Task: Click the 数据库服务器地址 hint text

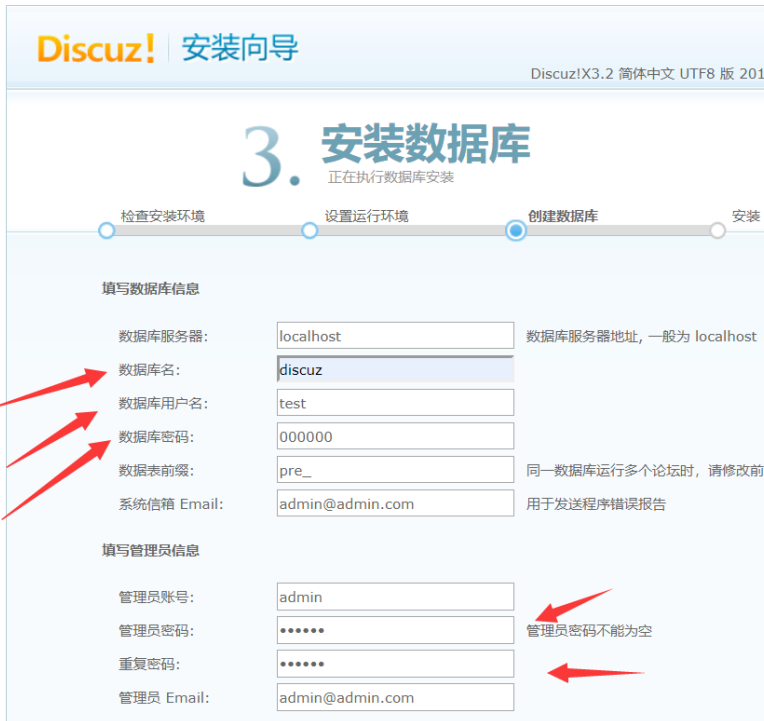Action: coord(641,336)
